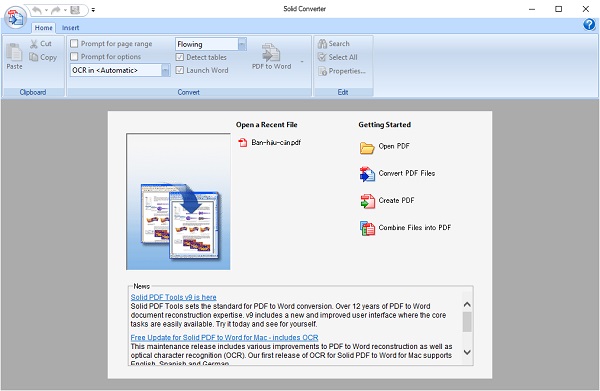Image resolution: width=600 pixels, height=391 pixels.
Task: Open the Customize Quick Access Toolbar arrow
Action: [93, 10]
